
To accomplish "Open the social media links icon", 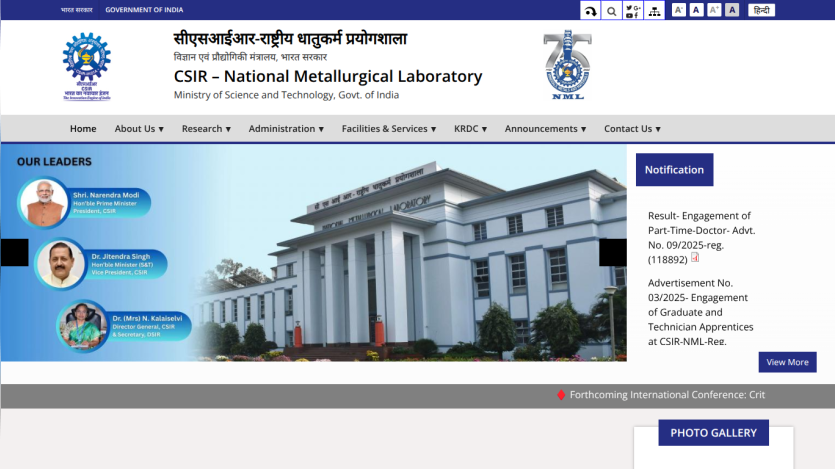I will [633, 11].
